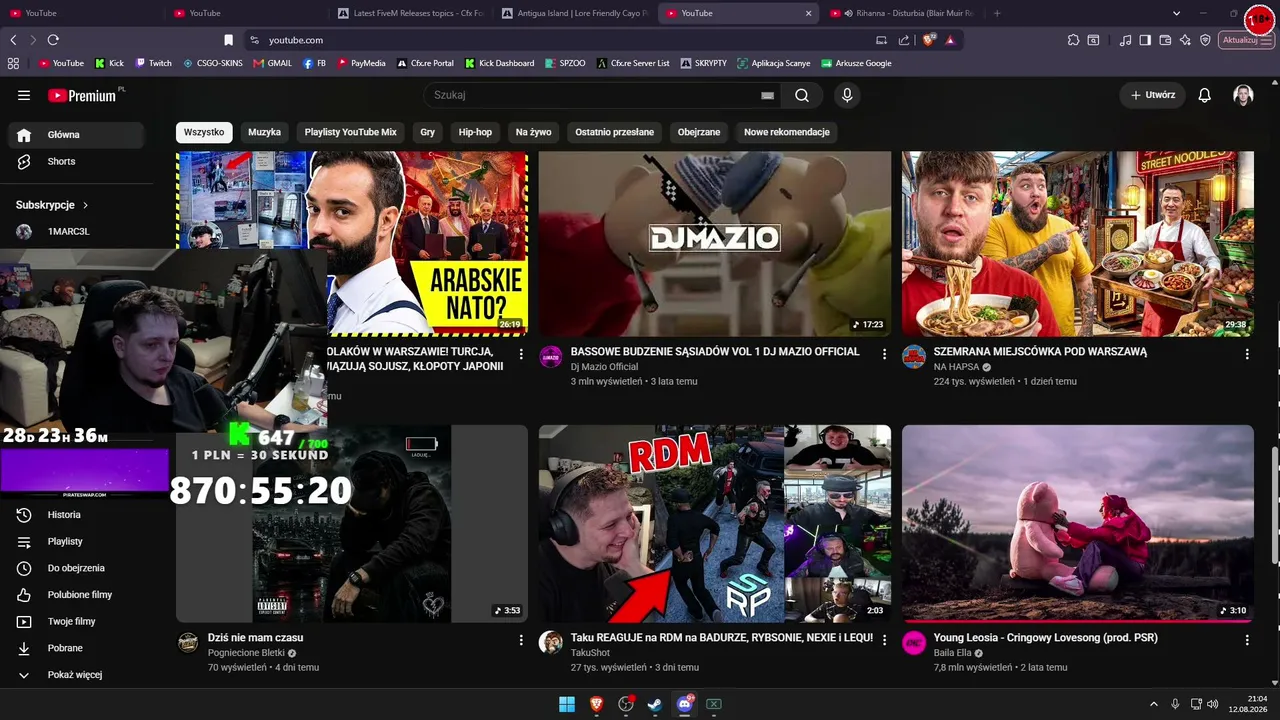
Task: Select the Playlisty YouTube Mix chip
Action: coord(351,132)
